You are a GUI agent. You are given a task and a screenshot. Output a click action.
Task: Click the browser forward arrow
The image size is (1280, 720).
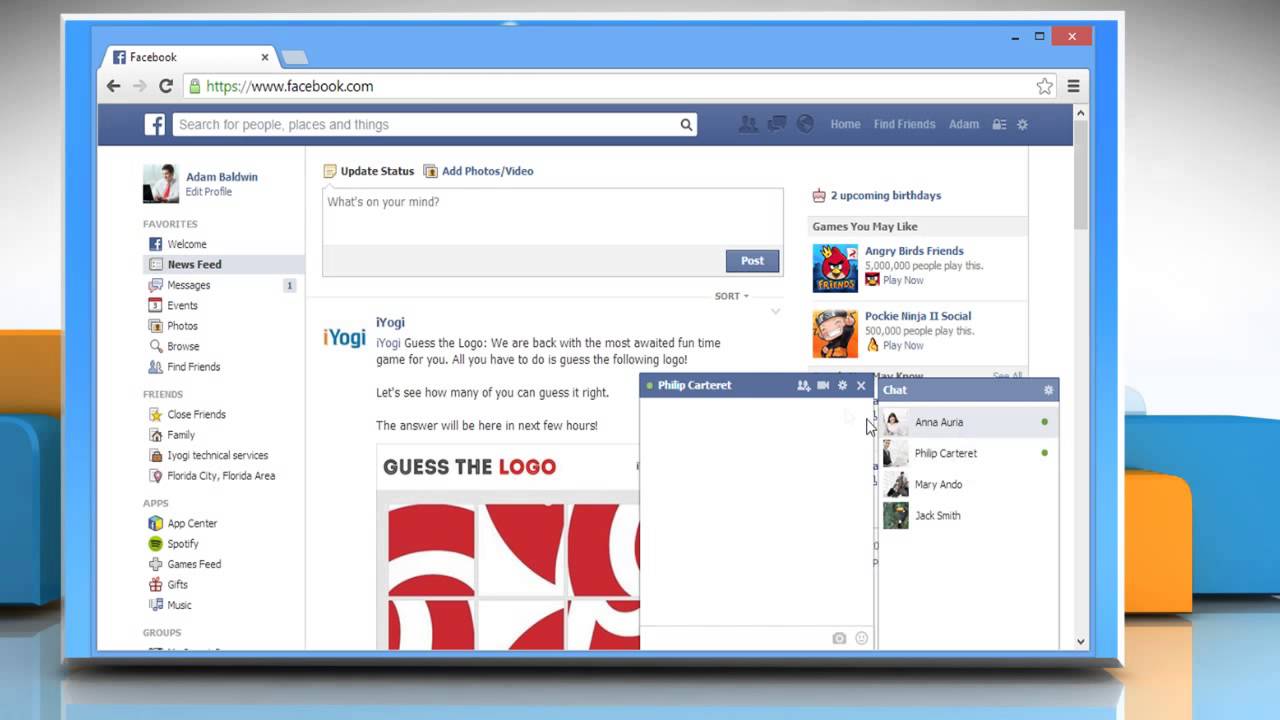tap(140, 86)
